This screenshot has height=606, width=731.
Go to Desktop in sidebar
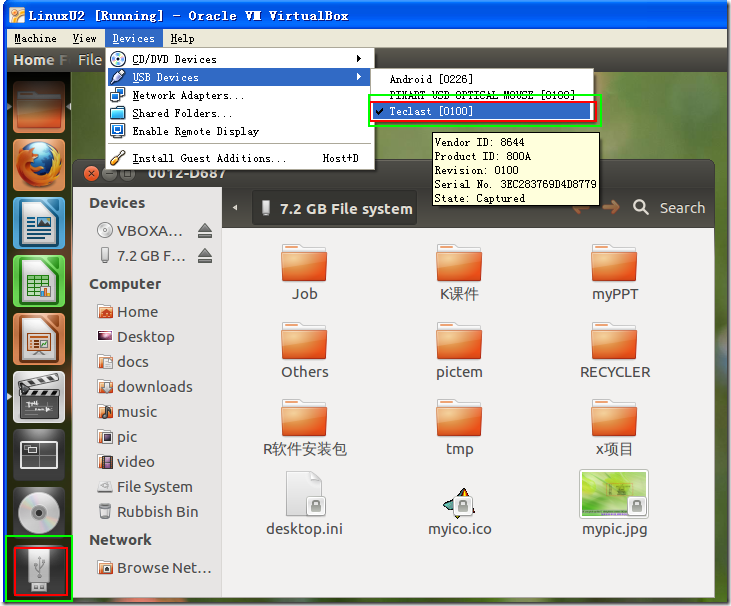(136, 337)
